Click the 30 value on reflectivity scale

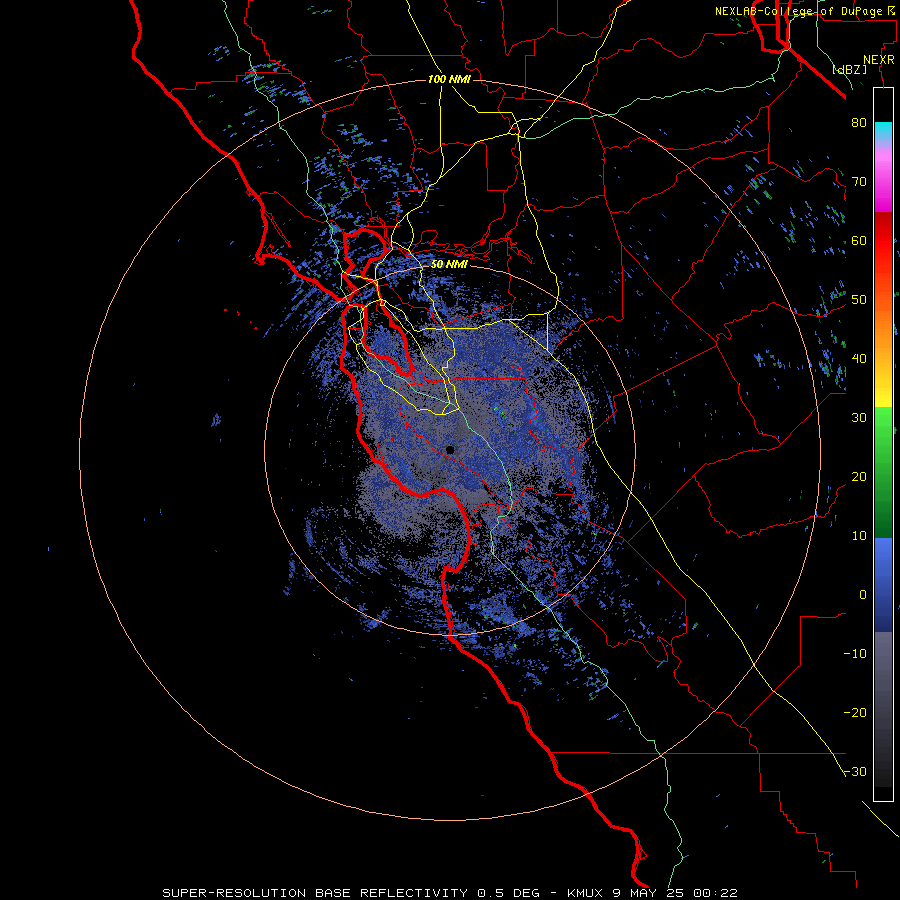point(859,417)
